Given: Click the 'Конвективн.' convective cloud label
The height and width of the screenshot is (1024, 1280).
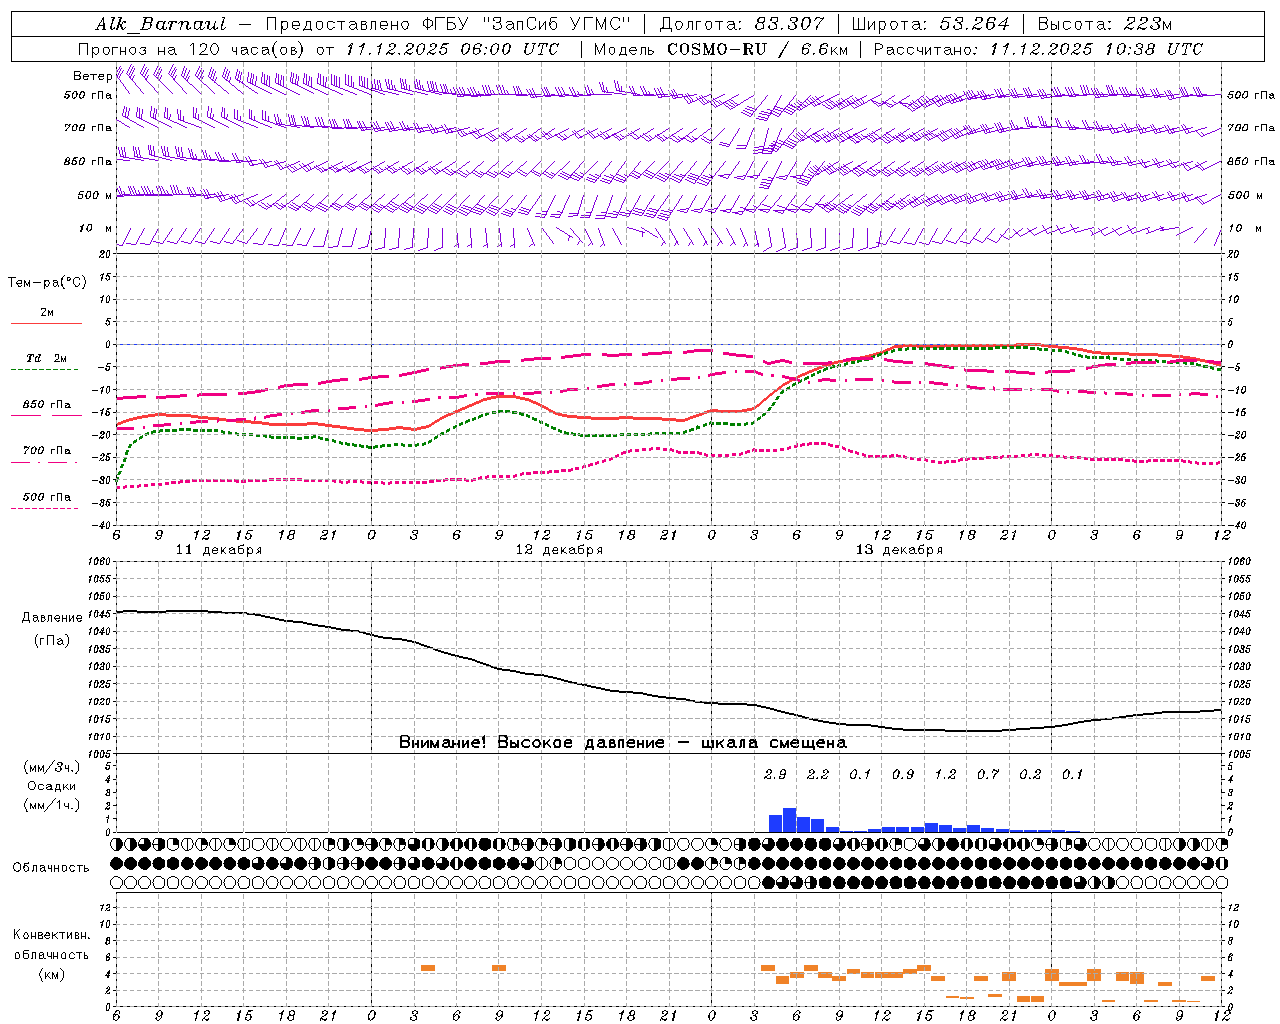Looking at the screenshot, I should point(51,935).
